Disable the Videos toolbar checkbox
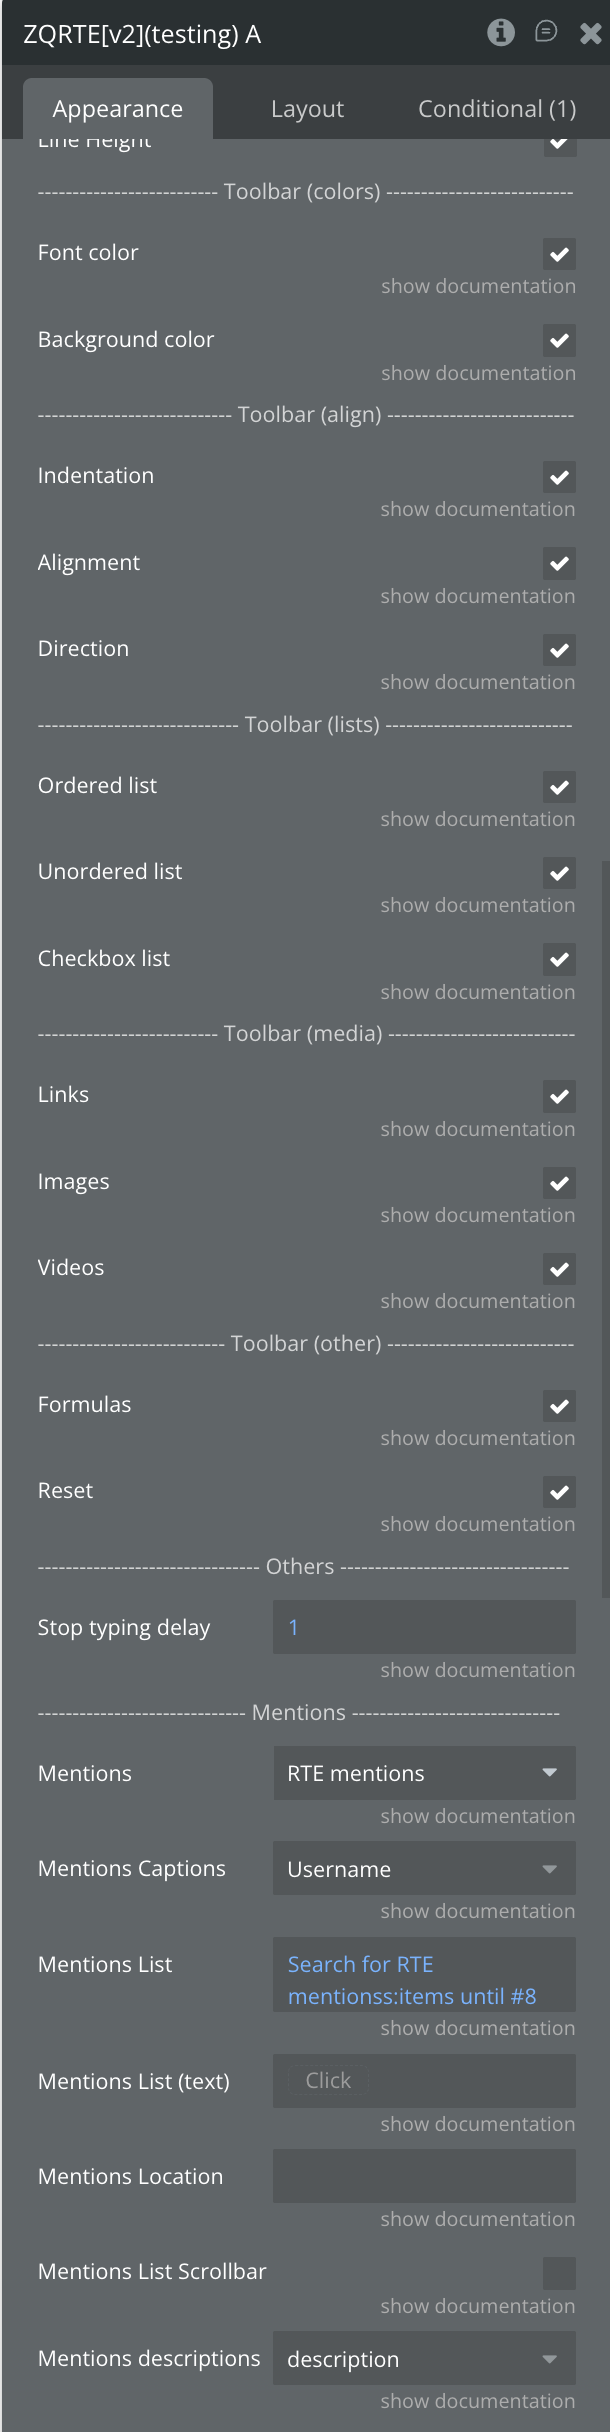The height and width of the screenshot is (2432, 610). click(559, 1269)
